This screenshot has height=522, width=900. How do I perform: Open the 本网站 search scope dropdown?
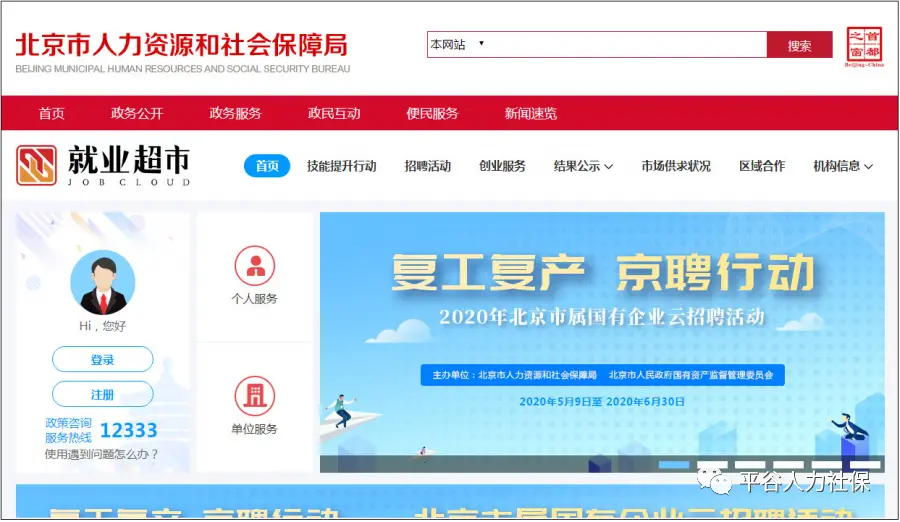[x=457, y=44]
